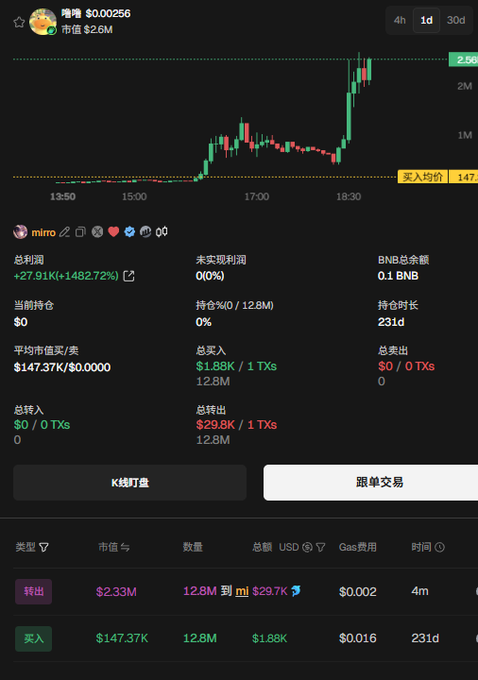Edit the mirro wallet alias pencil icon
478x680 pixels.
coord(65,232)
